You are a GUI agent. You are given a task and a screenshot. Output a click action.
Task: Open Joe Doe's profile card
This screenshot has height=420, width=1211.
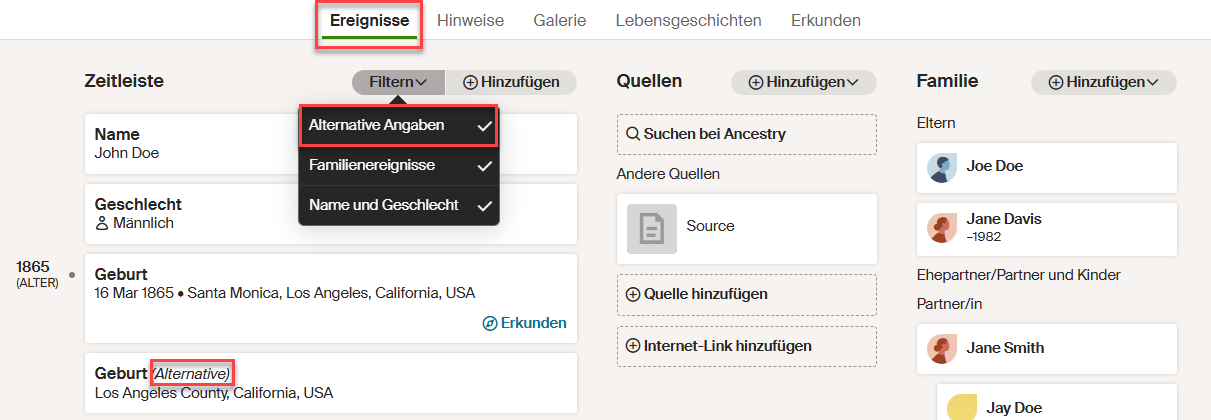click(x=1046, y=168)
